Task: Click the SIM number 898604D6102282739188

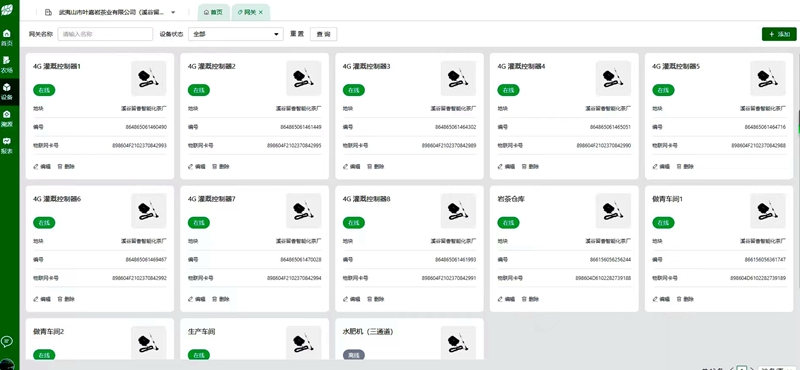Action: [x=604, y=278]
